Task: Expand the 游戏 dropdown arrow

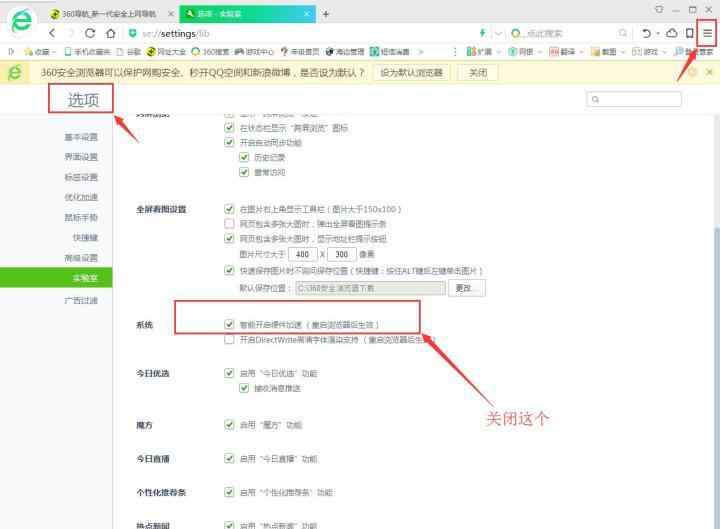Action: pyautogui.click(x=664, y=52)
